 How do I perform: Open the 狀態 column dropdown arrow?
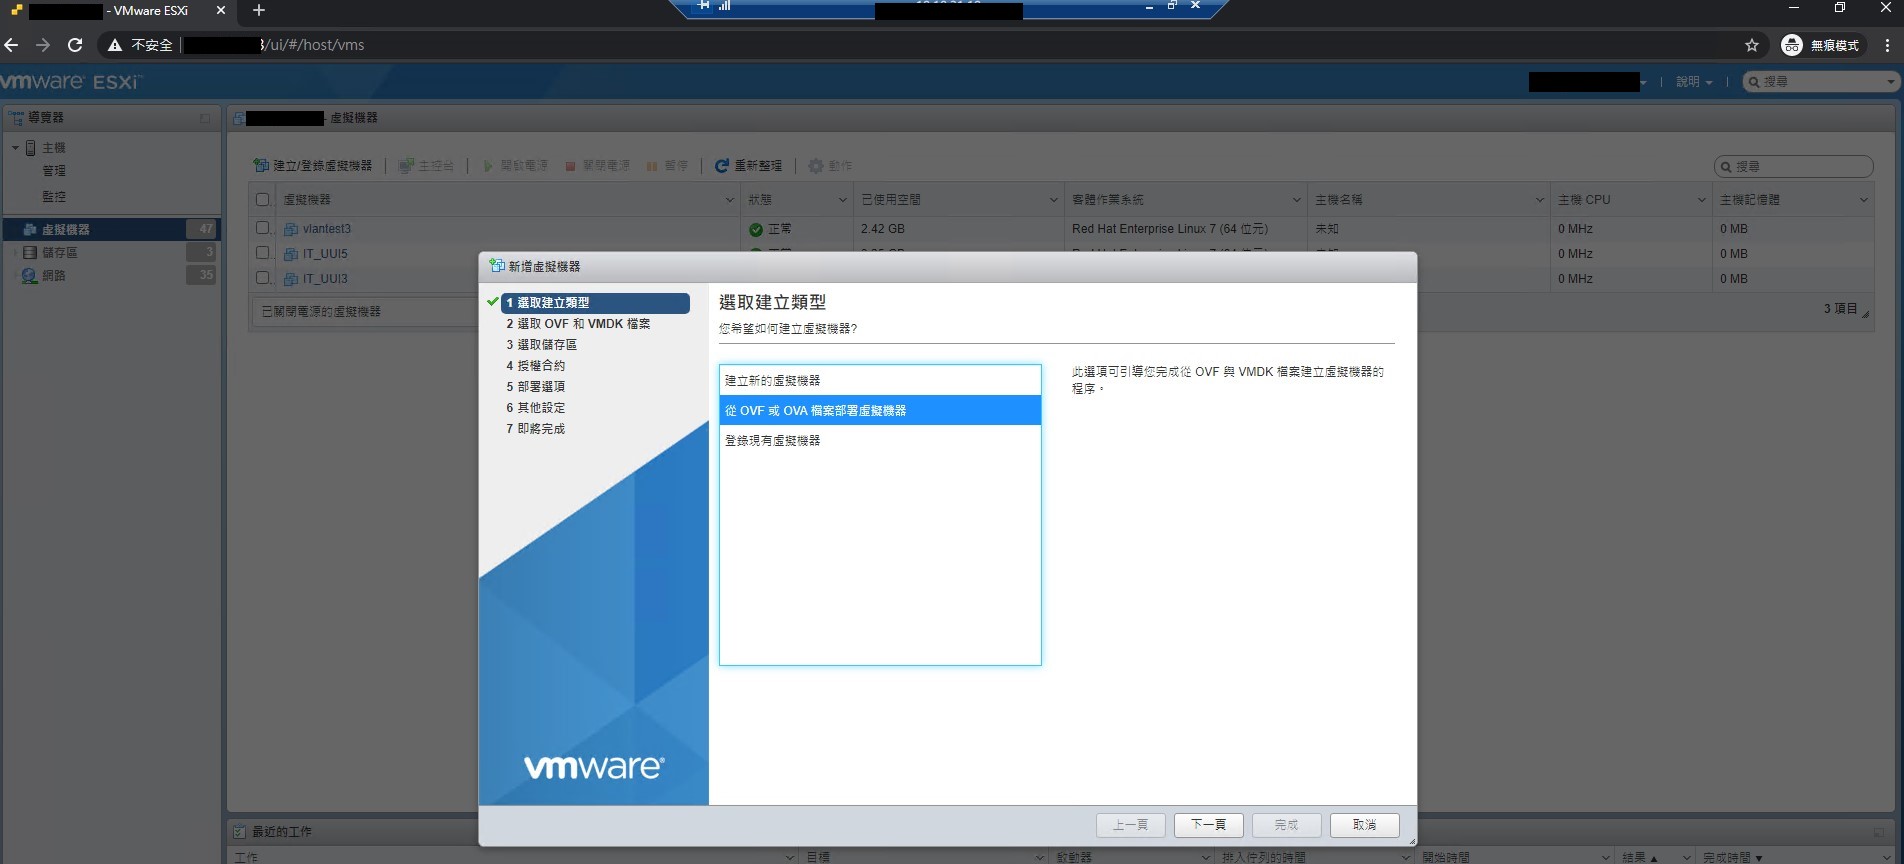click(x=843, y=200)
